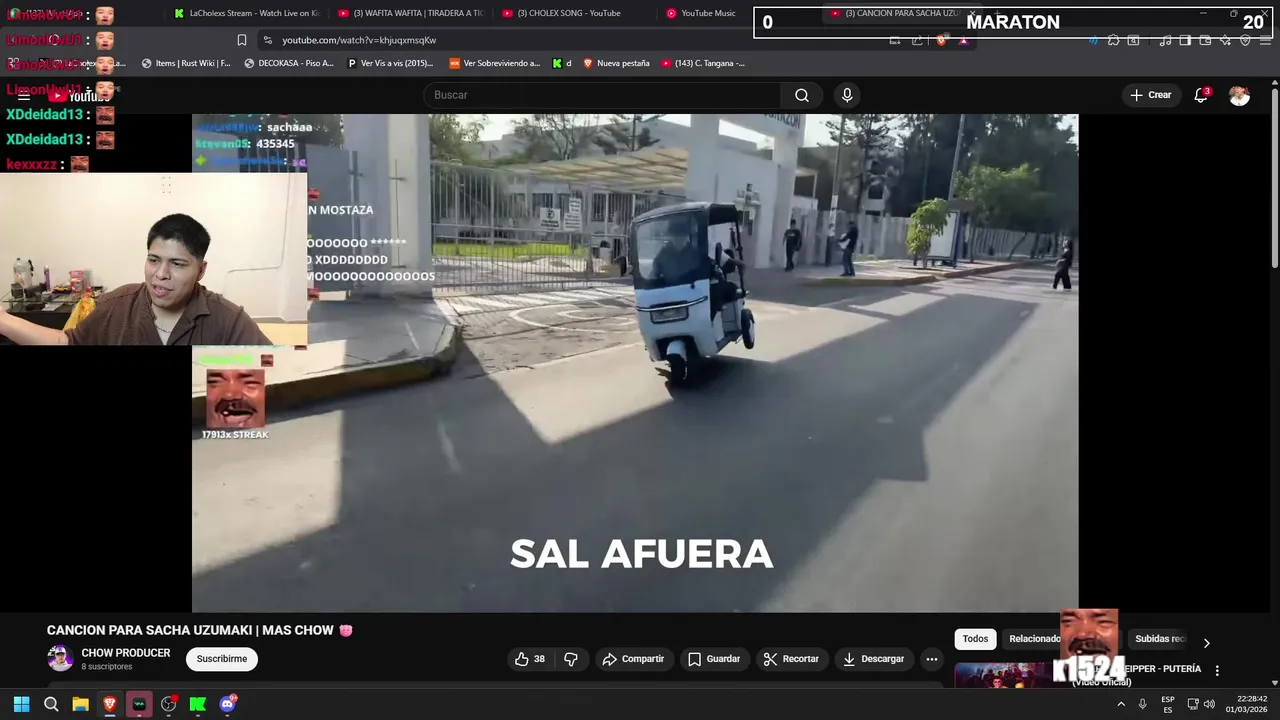Open CHOW PRODUCER channel avatar

(60, 658)
